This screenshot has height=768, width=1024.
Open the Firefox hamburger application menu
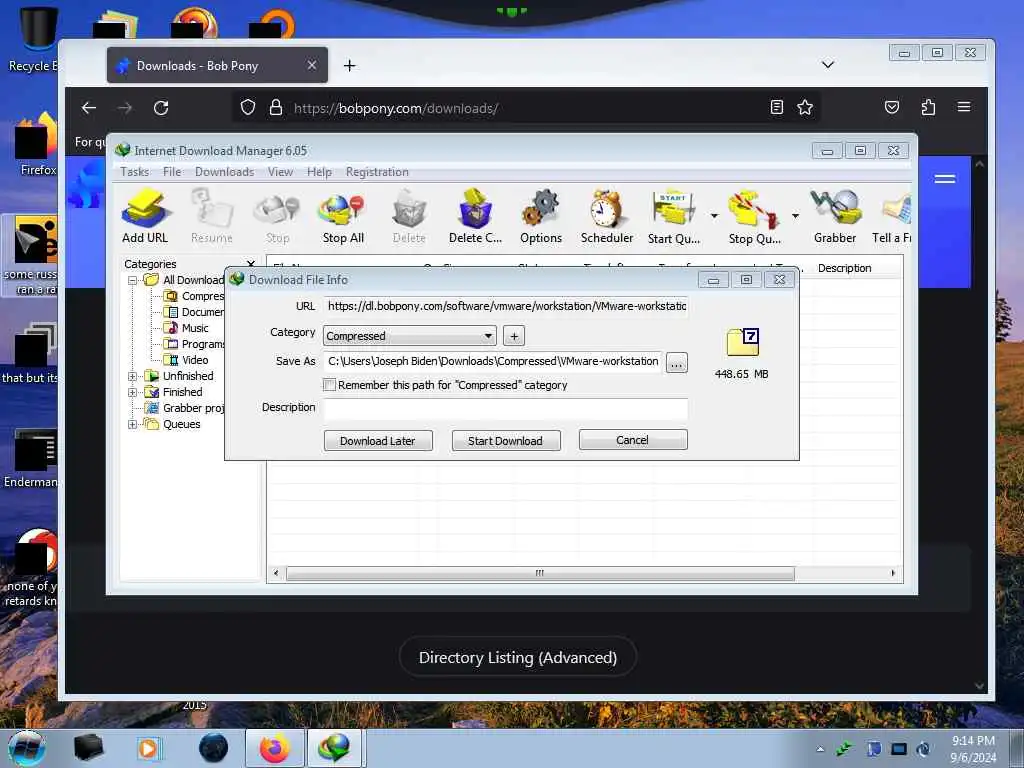point(964,107)
